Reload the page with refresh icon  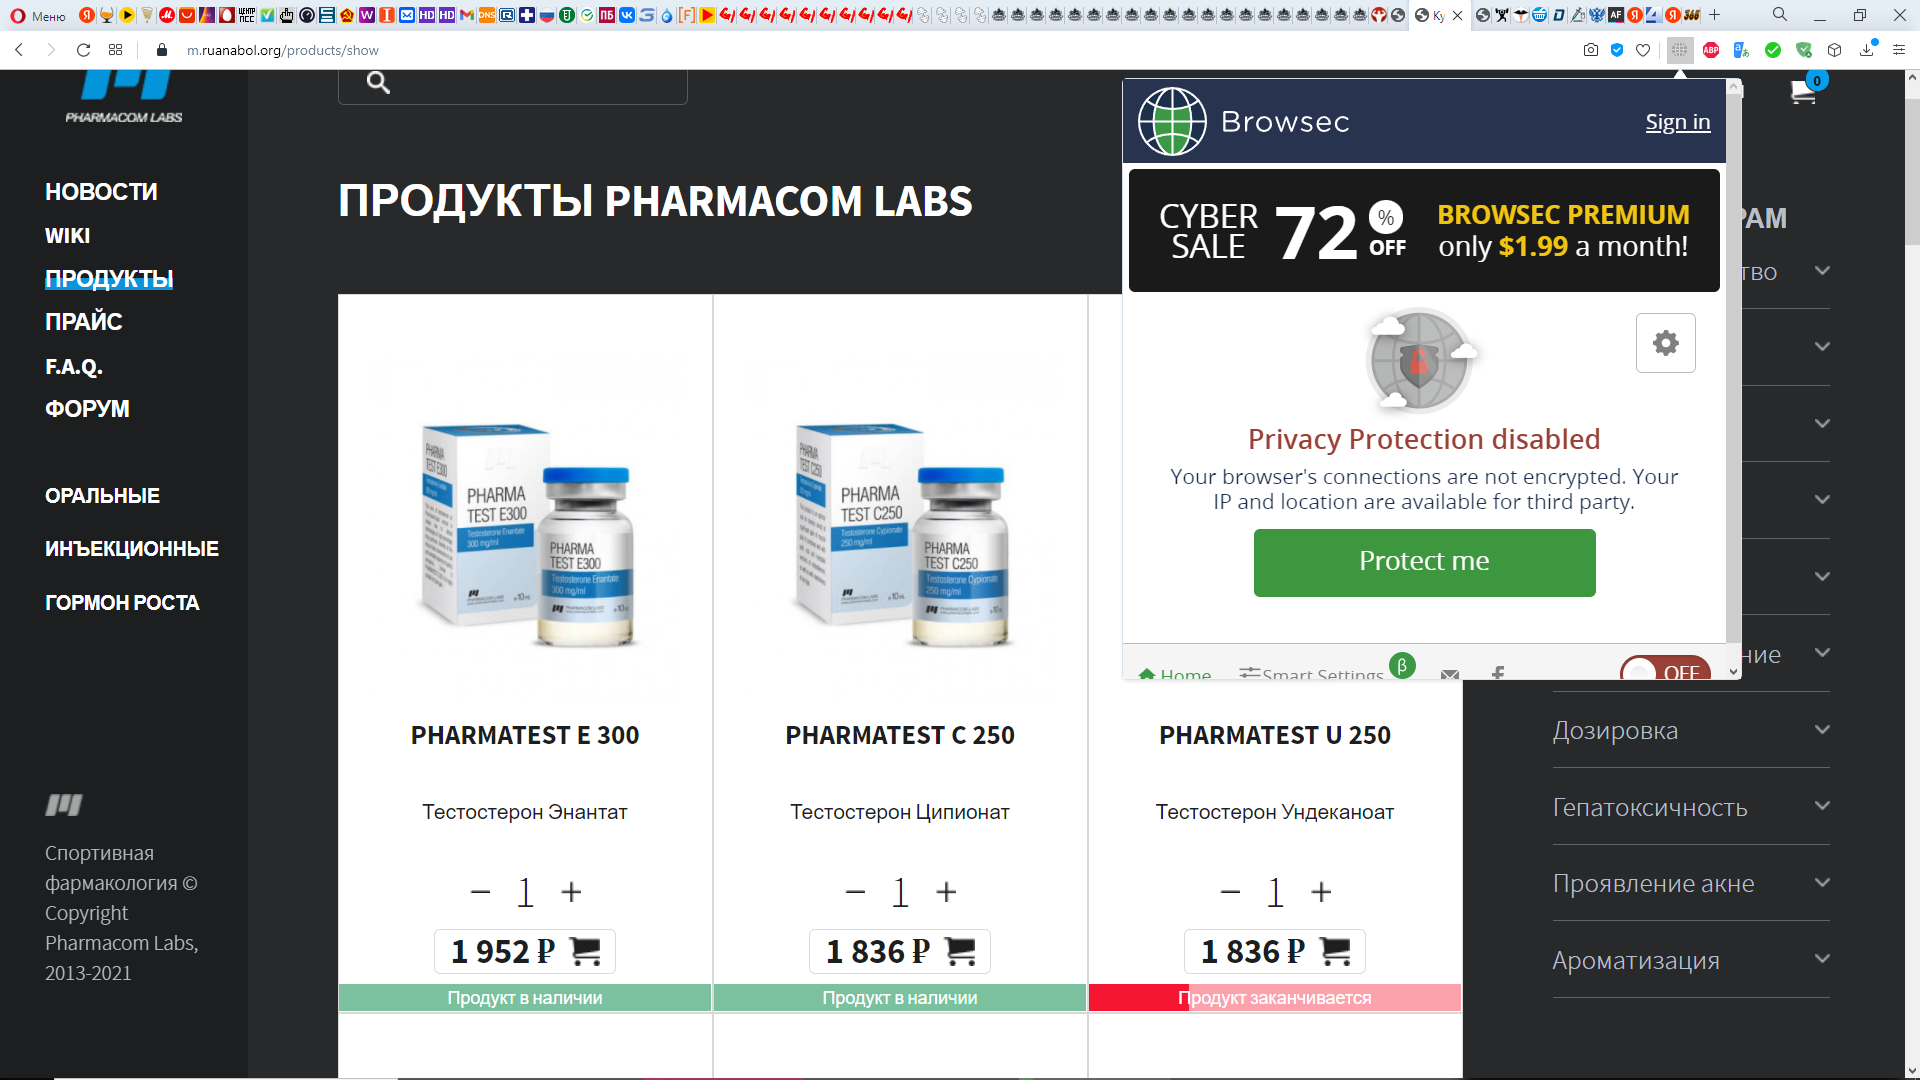(x=84, y=50)
